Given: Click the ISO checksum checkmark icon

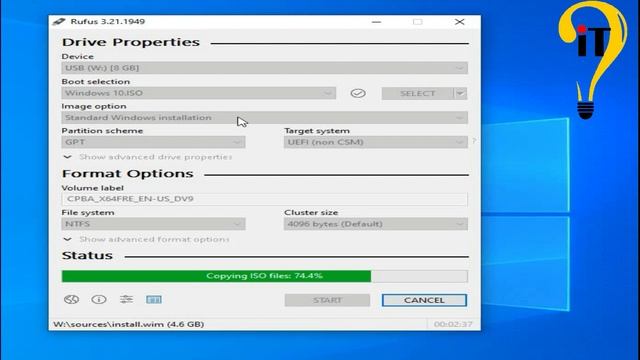Looking at the screenshot, I should click(358, 93).
